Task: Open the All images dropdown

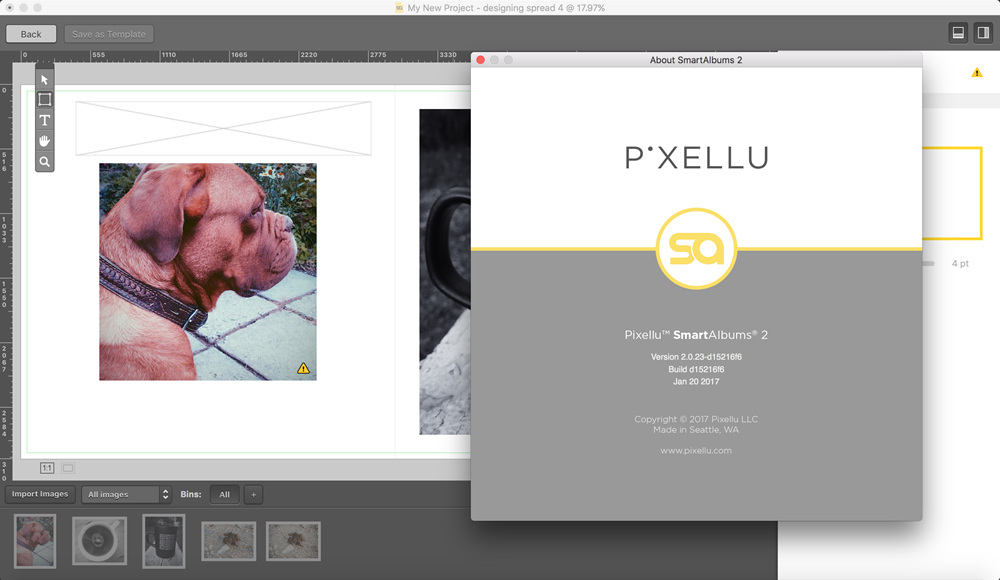Action: click(x=126, y=494)
